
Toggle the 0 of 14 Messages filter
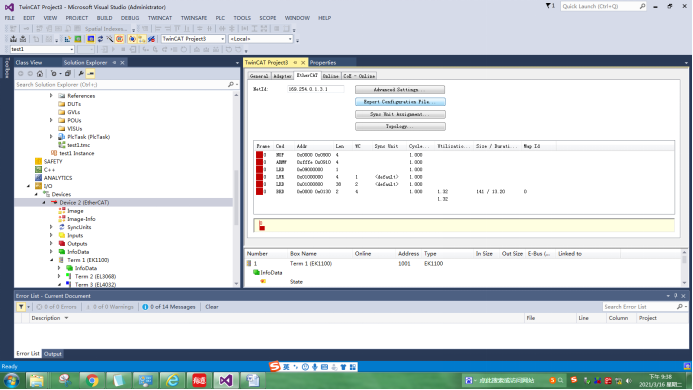[168, 306]
